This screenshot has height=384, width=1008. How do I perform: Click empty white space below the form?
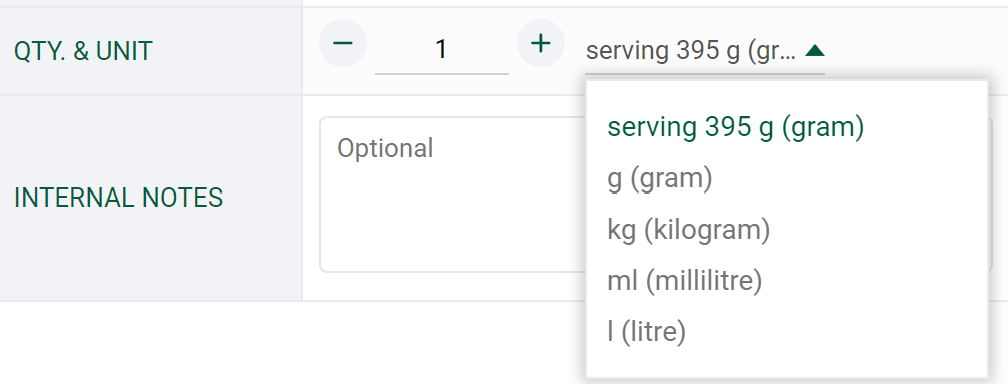289,344
